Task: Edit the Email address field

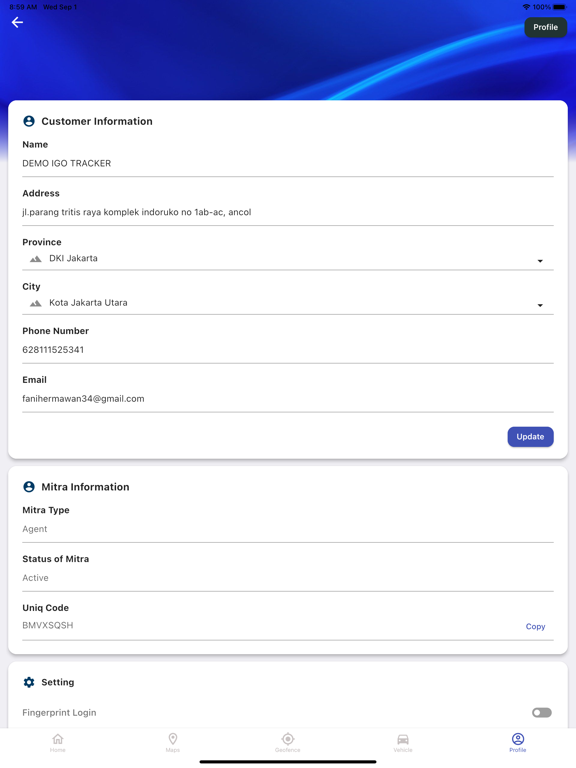Action: click(x=288, y=399)
